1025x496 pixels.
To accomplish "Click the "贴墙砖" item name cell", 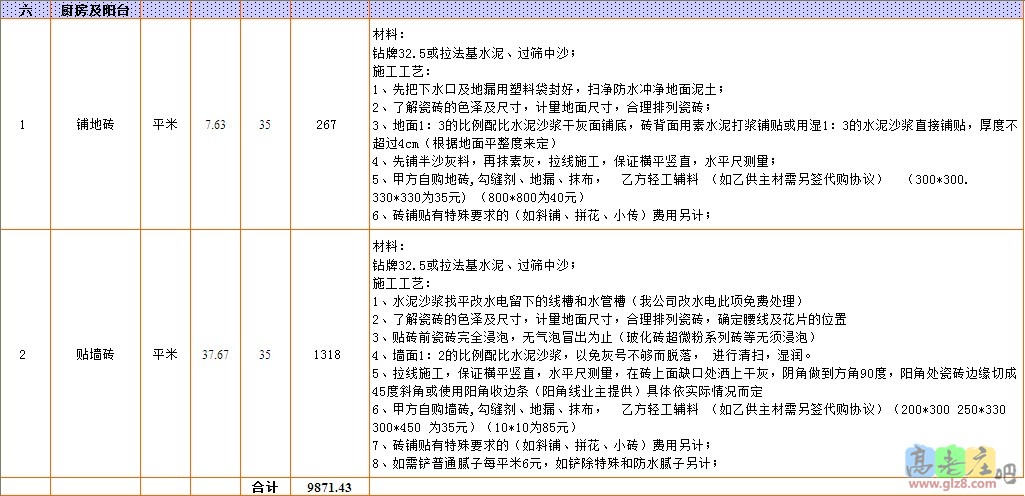I will tap(95, 354).
